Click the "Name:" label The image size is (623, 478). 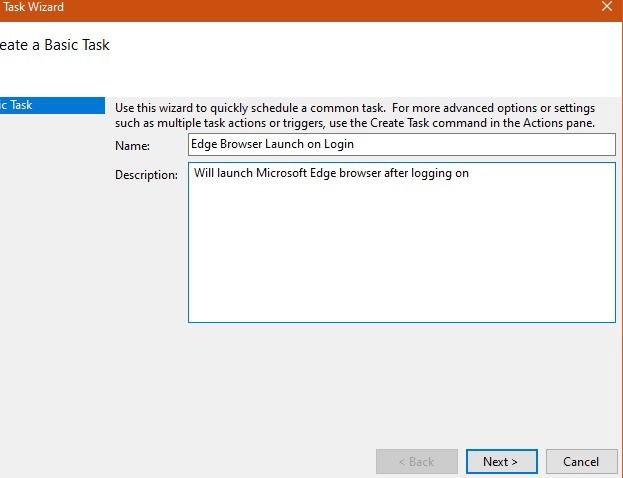pos(132,146)
